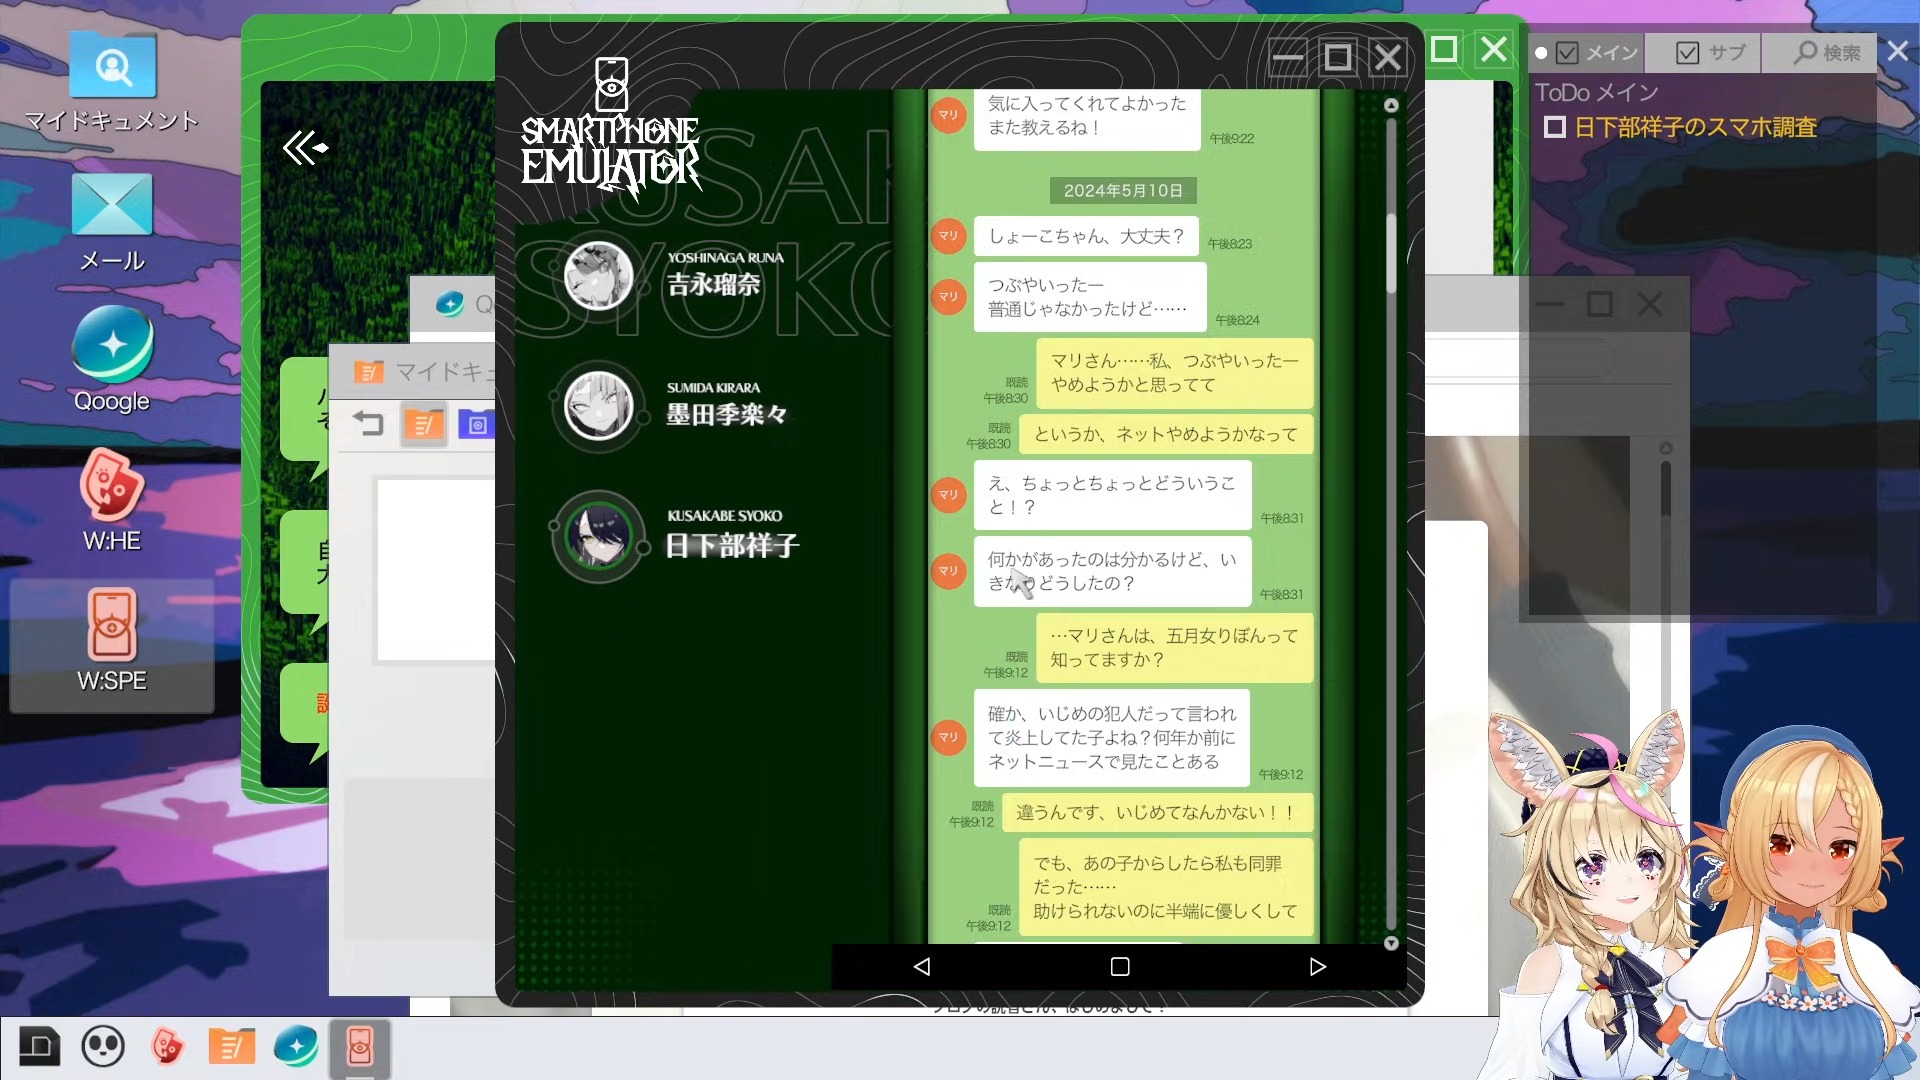Click the Smartphone Emulator logo
Image resolution: width=1920 pixels, height=1080 pixels.
pos(611,128)
